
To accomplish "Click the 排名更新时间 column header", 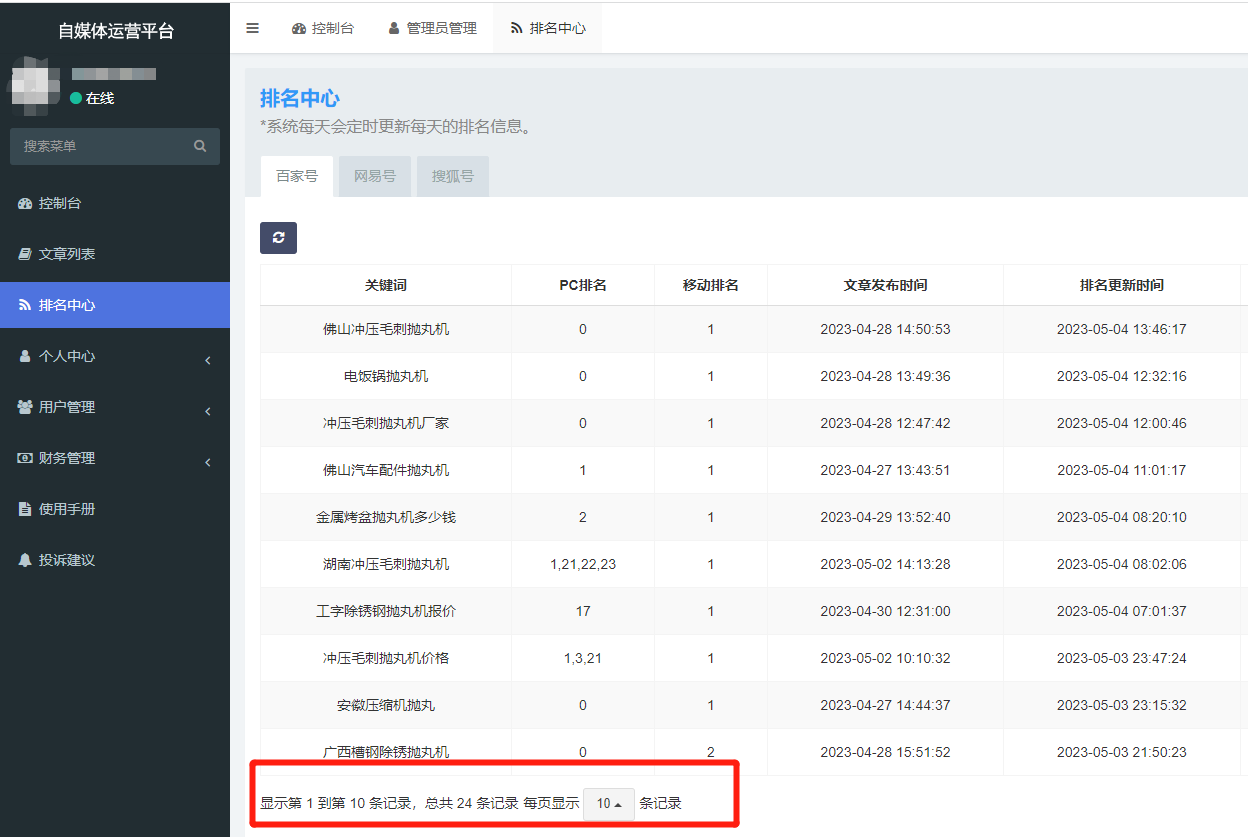I will (1121, 285).
